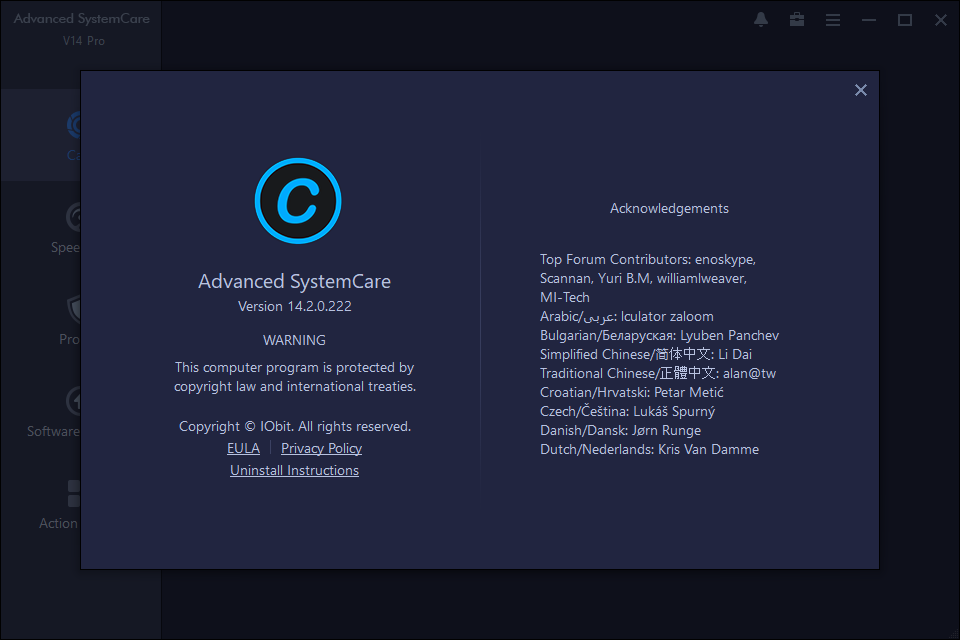Screen dimensions: 960x640
Task: Click the Czech/Čeština: Lukáš Spurný line
Action: 627,412
